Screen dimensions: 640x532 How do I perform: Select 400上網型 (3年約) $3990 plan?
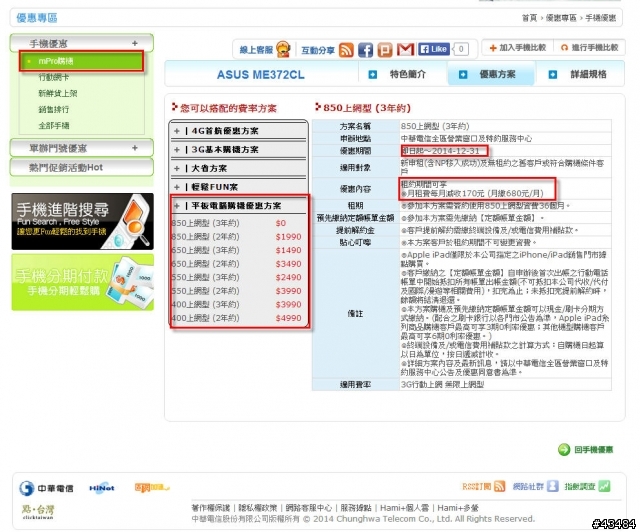tap(237, 305)
